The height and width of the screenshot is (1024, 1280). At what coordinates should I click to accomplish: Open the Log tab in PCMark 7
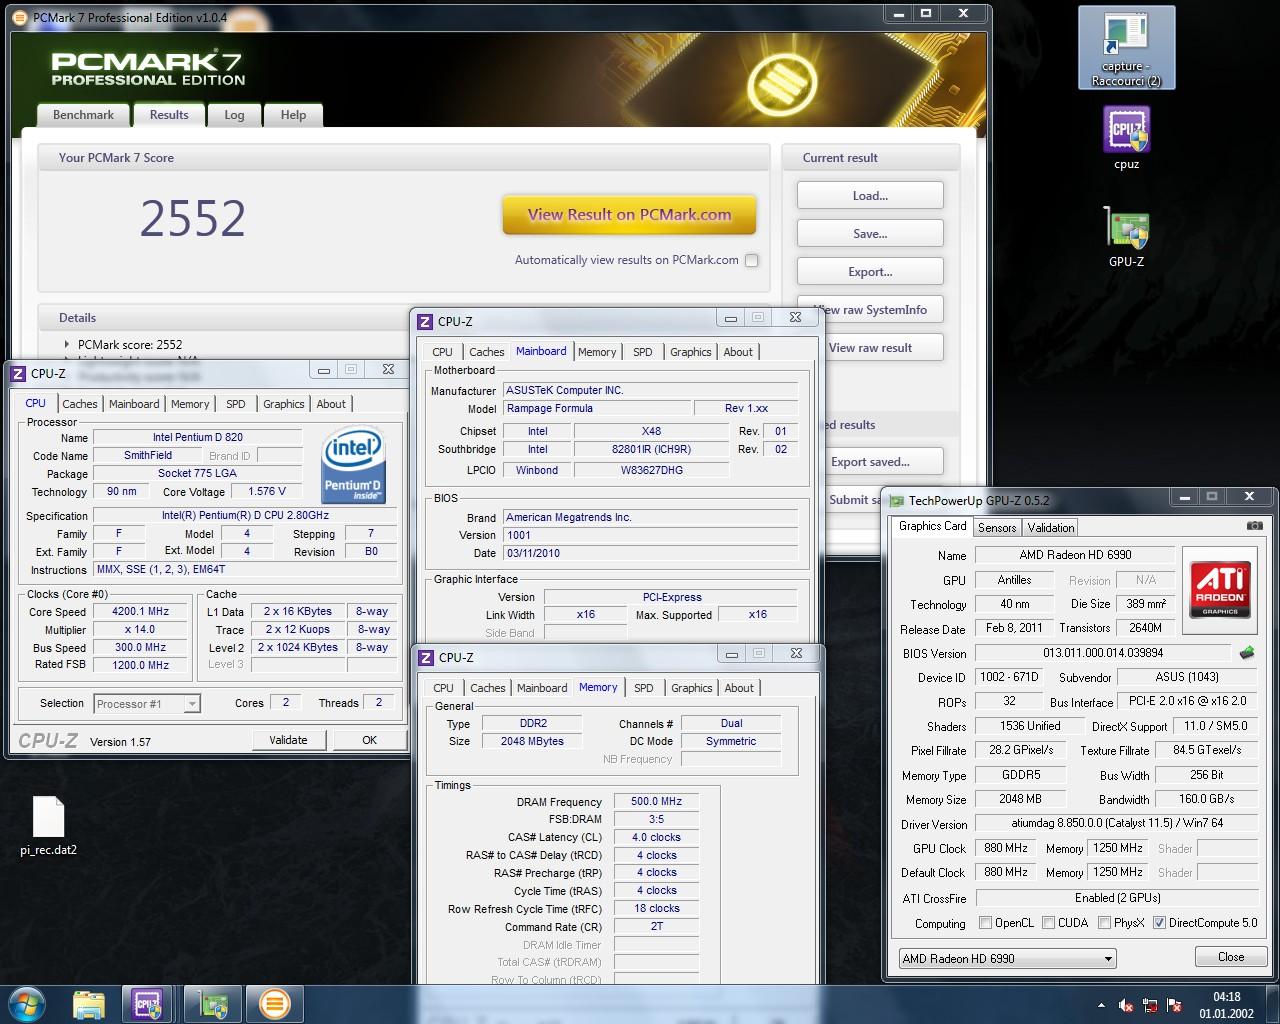click(234, 115)
